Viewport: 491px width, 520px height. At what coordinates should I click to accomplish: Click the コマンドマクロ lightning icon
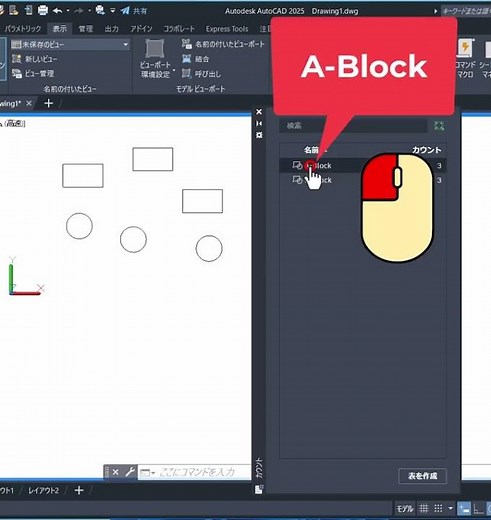point(465,48)
